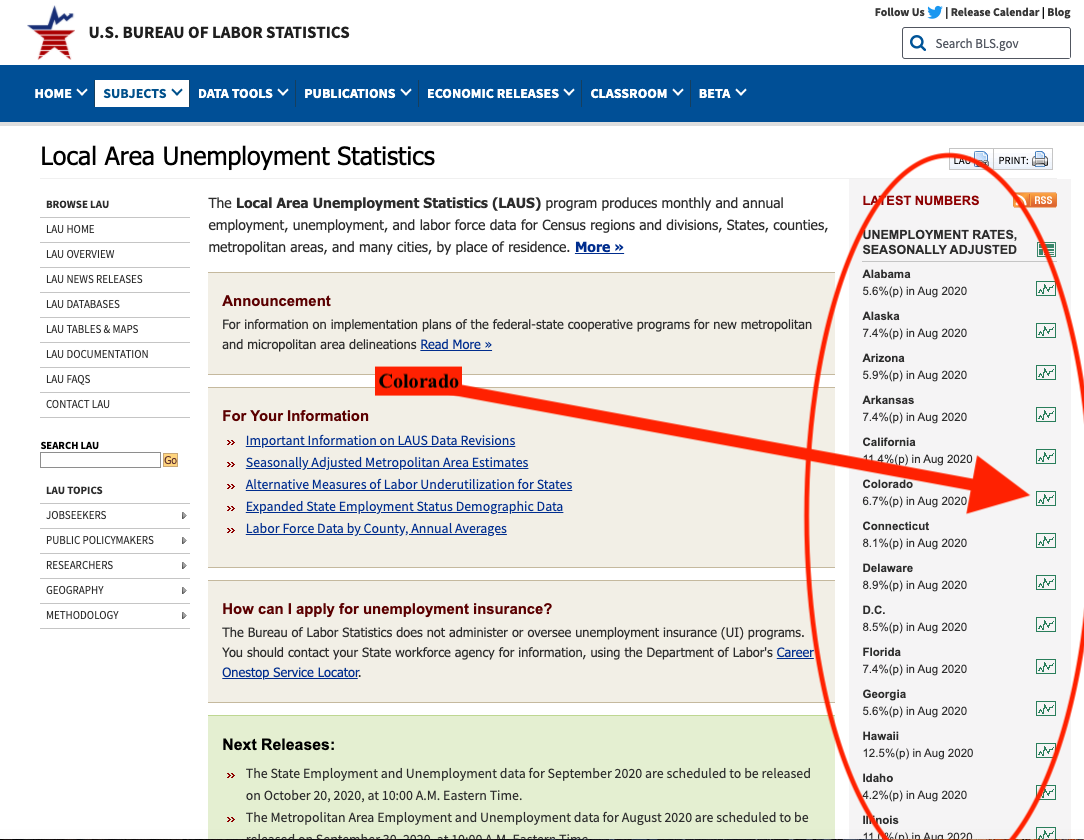
Task: Open the Data Tools dropdown menu
Action: [x=243, y=93]
